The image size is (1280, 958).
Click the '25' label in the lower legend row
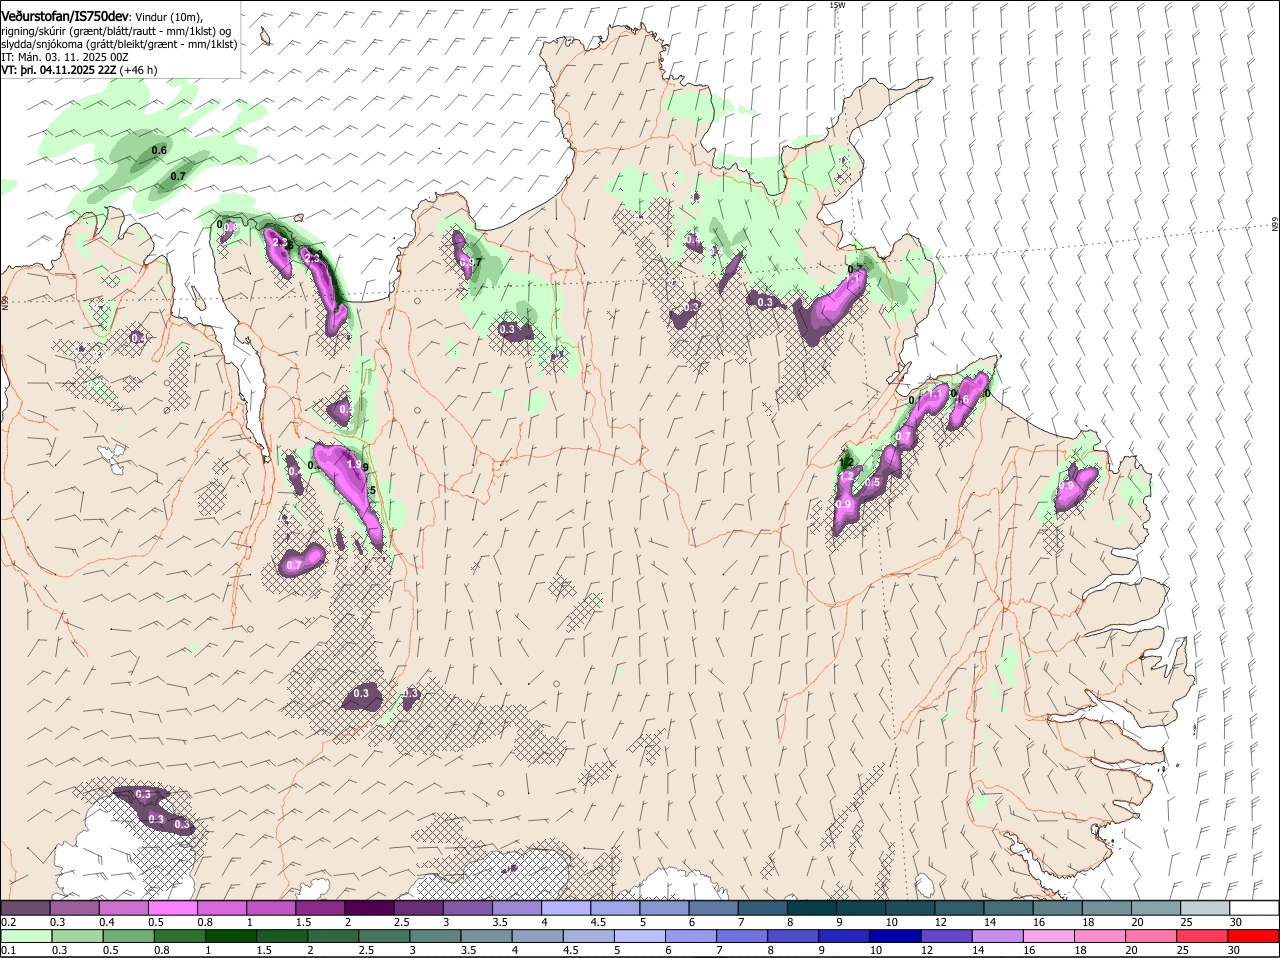click(1183, 950)
